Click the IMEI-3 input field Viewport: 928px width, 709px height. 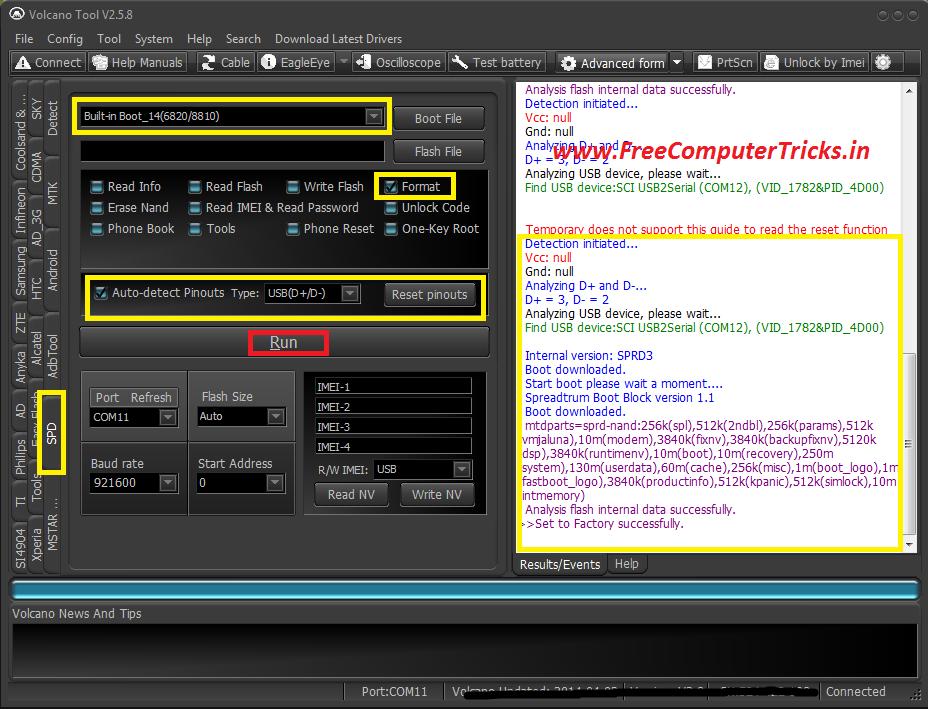(394, 427)
